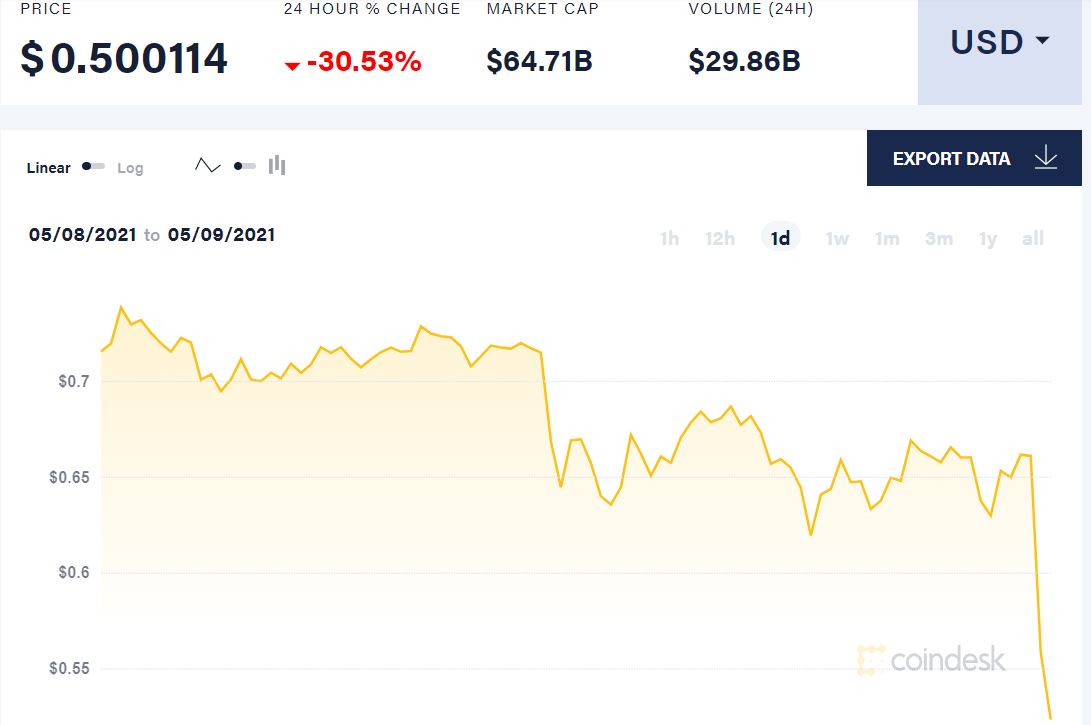1091x725 pixels.
Task: Select the 1h time range tab
Action: (669, 239)
